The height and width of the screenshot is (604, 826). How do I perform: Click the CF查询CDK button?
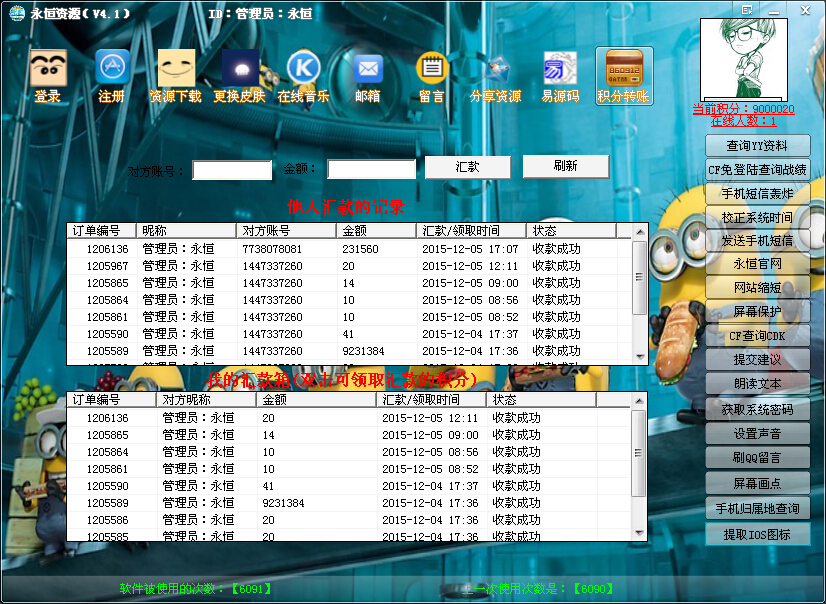758,335
